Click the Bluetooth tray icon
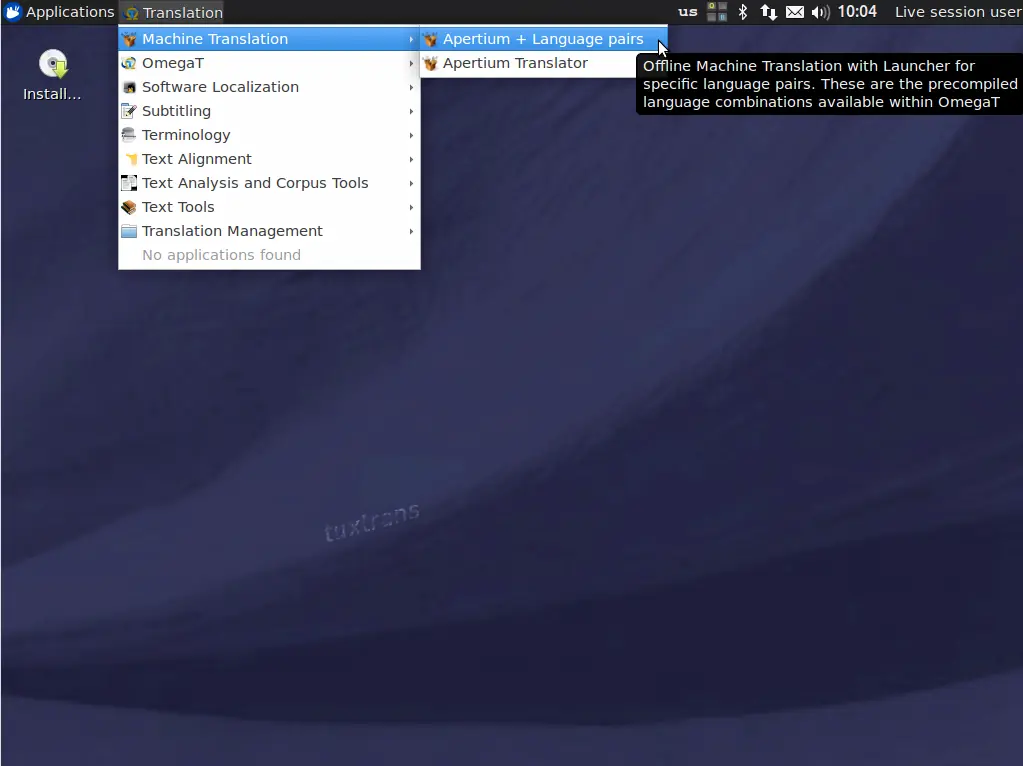1023x766 pixels. (742, 12)
